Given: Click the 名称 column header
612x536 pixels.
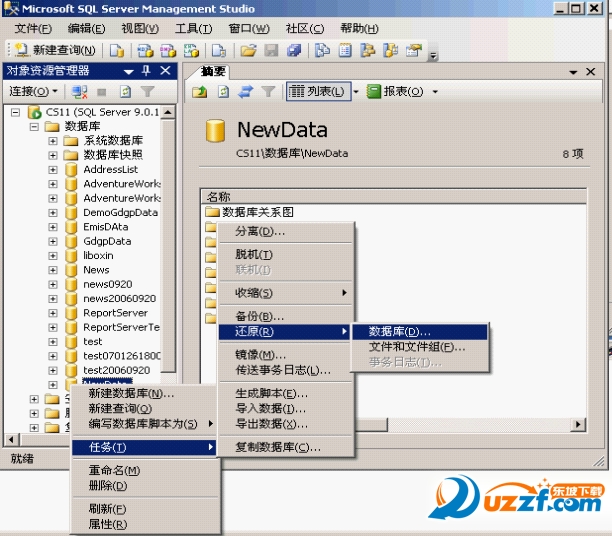Looking at the screenshot, I should (x=393, y=196).
